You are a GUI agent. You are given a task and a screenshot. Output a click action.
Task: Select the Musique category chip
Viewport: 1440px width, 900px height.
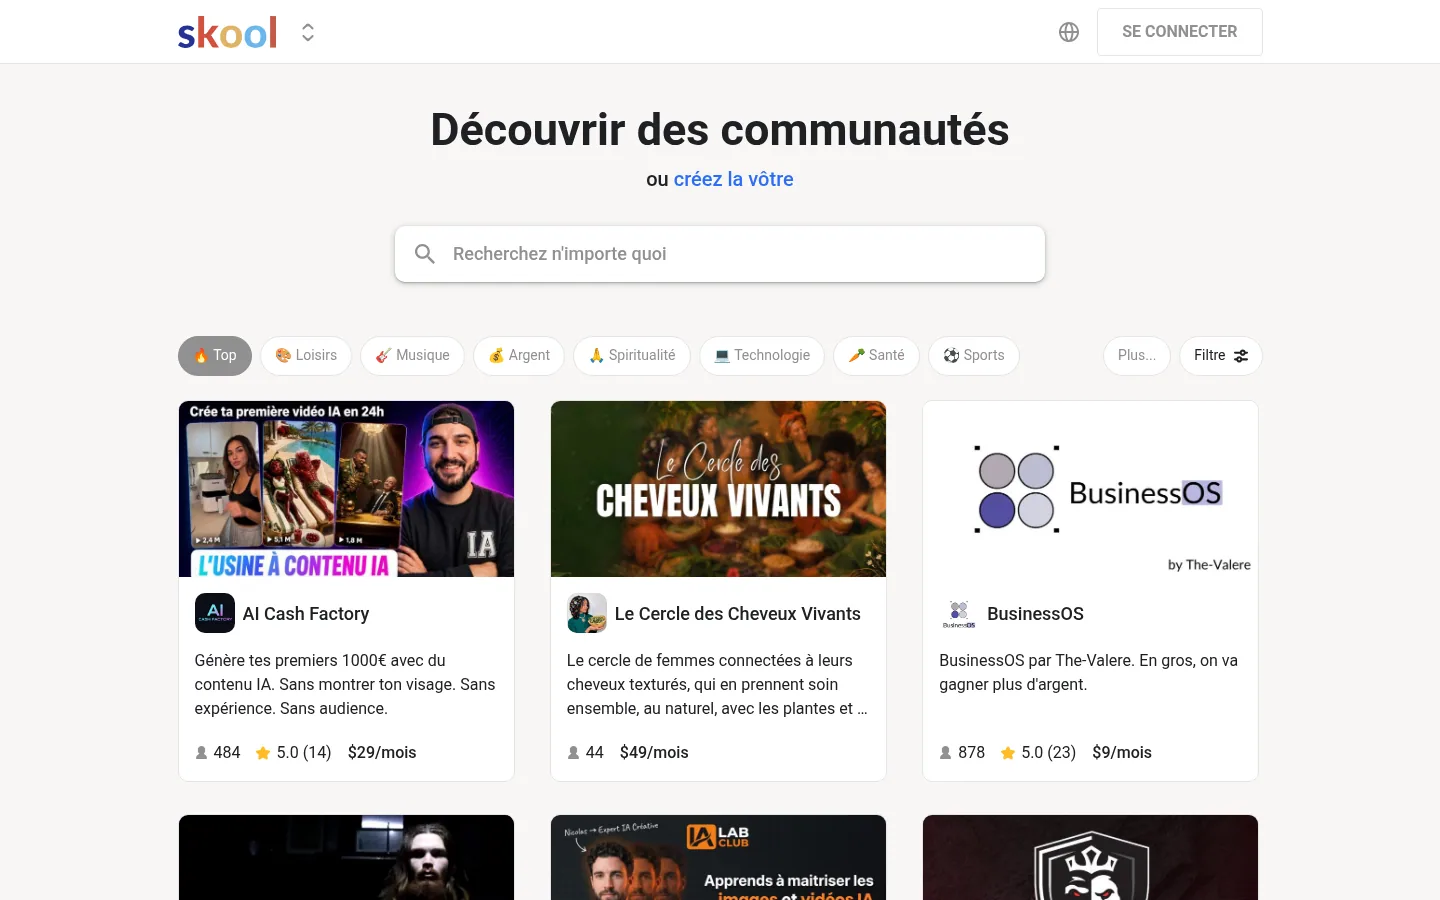[412, 356]
